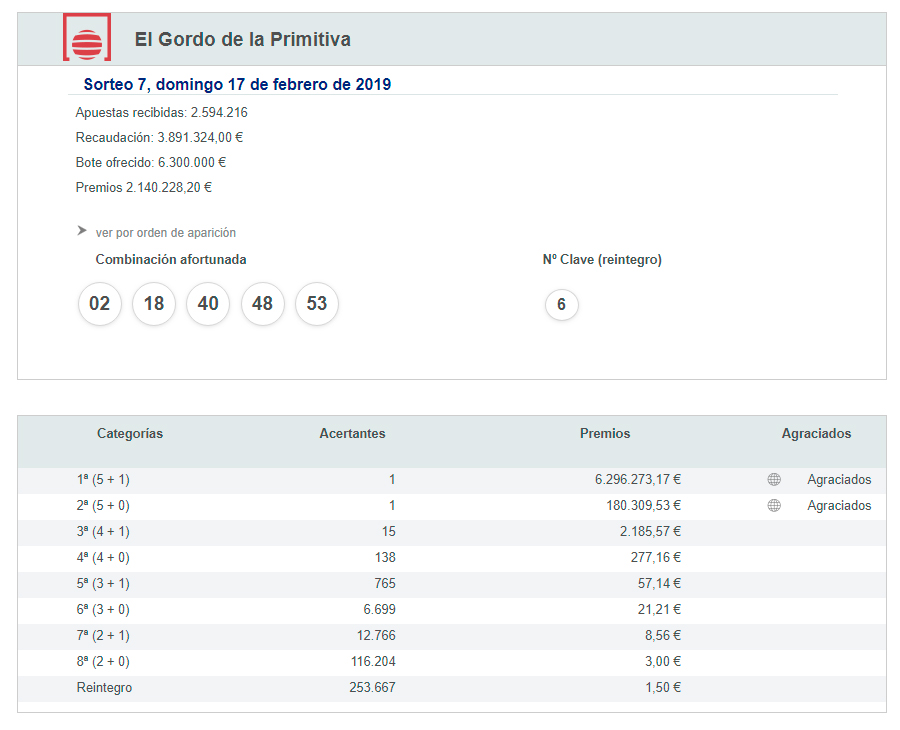This screenshot has height=730, width=900.
Task: Select winning number ball 48
Action: click(263, 304)
